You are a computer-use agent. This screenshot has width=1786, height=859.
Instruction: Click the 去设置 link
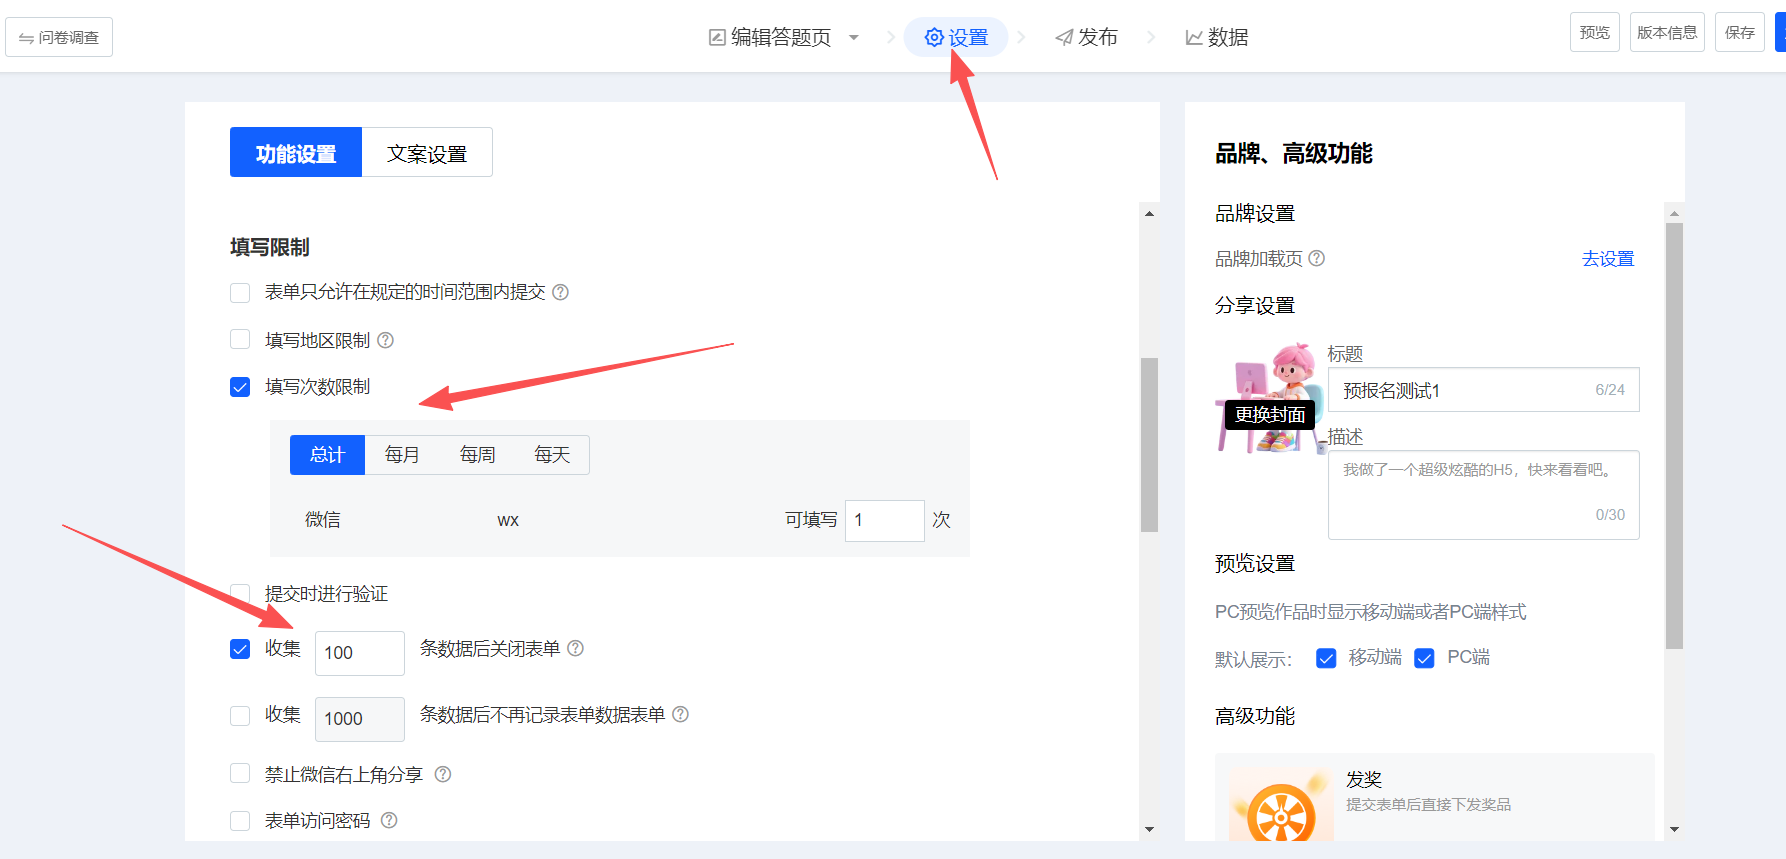pyautogui.click(x=1607, y=259)
